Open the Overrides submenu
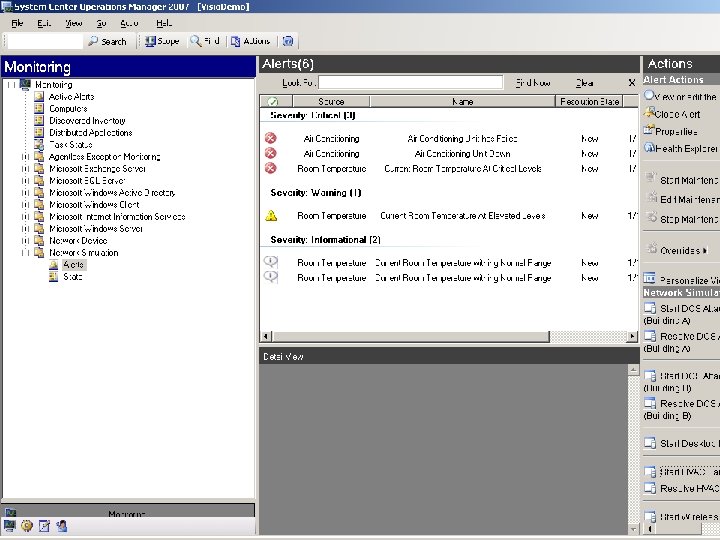Screen dimensions: 720x540 pyautogui.click(x=678, y=250)
